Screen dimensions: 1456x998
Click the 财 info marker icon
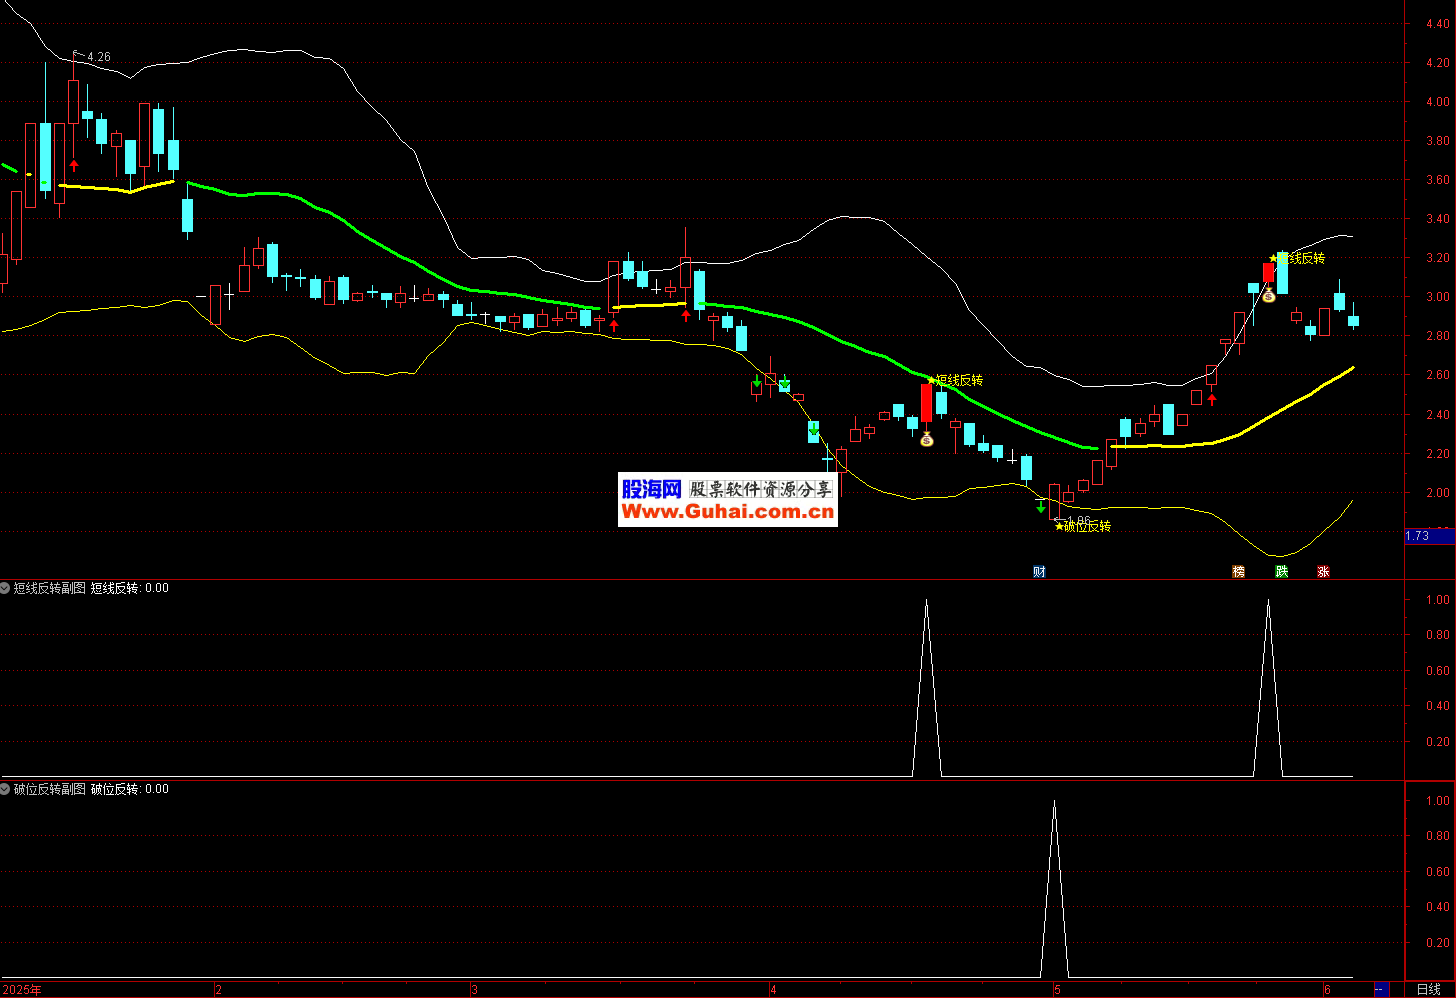(1040, 572)
